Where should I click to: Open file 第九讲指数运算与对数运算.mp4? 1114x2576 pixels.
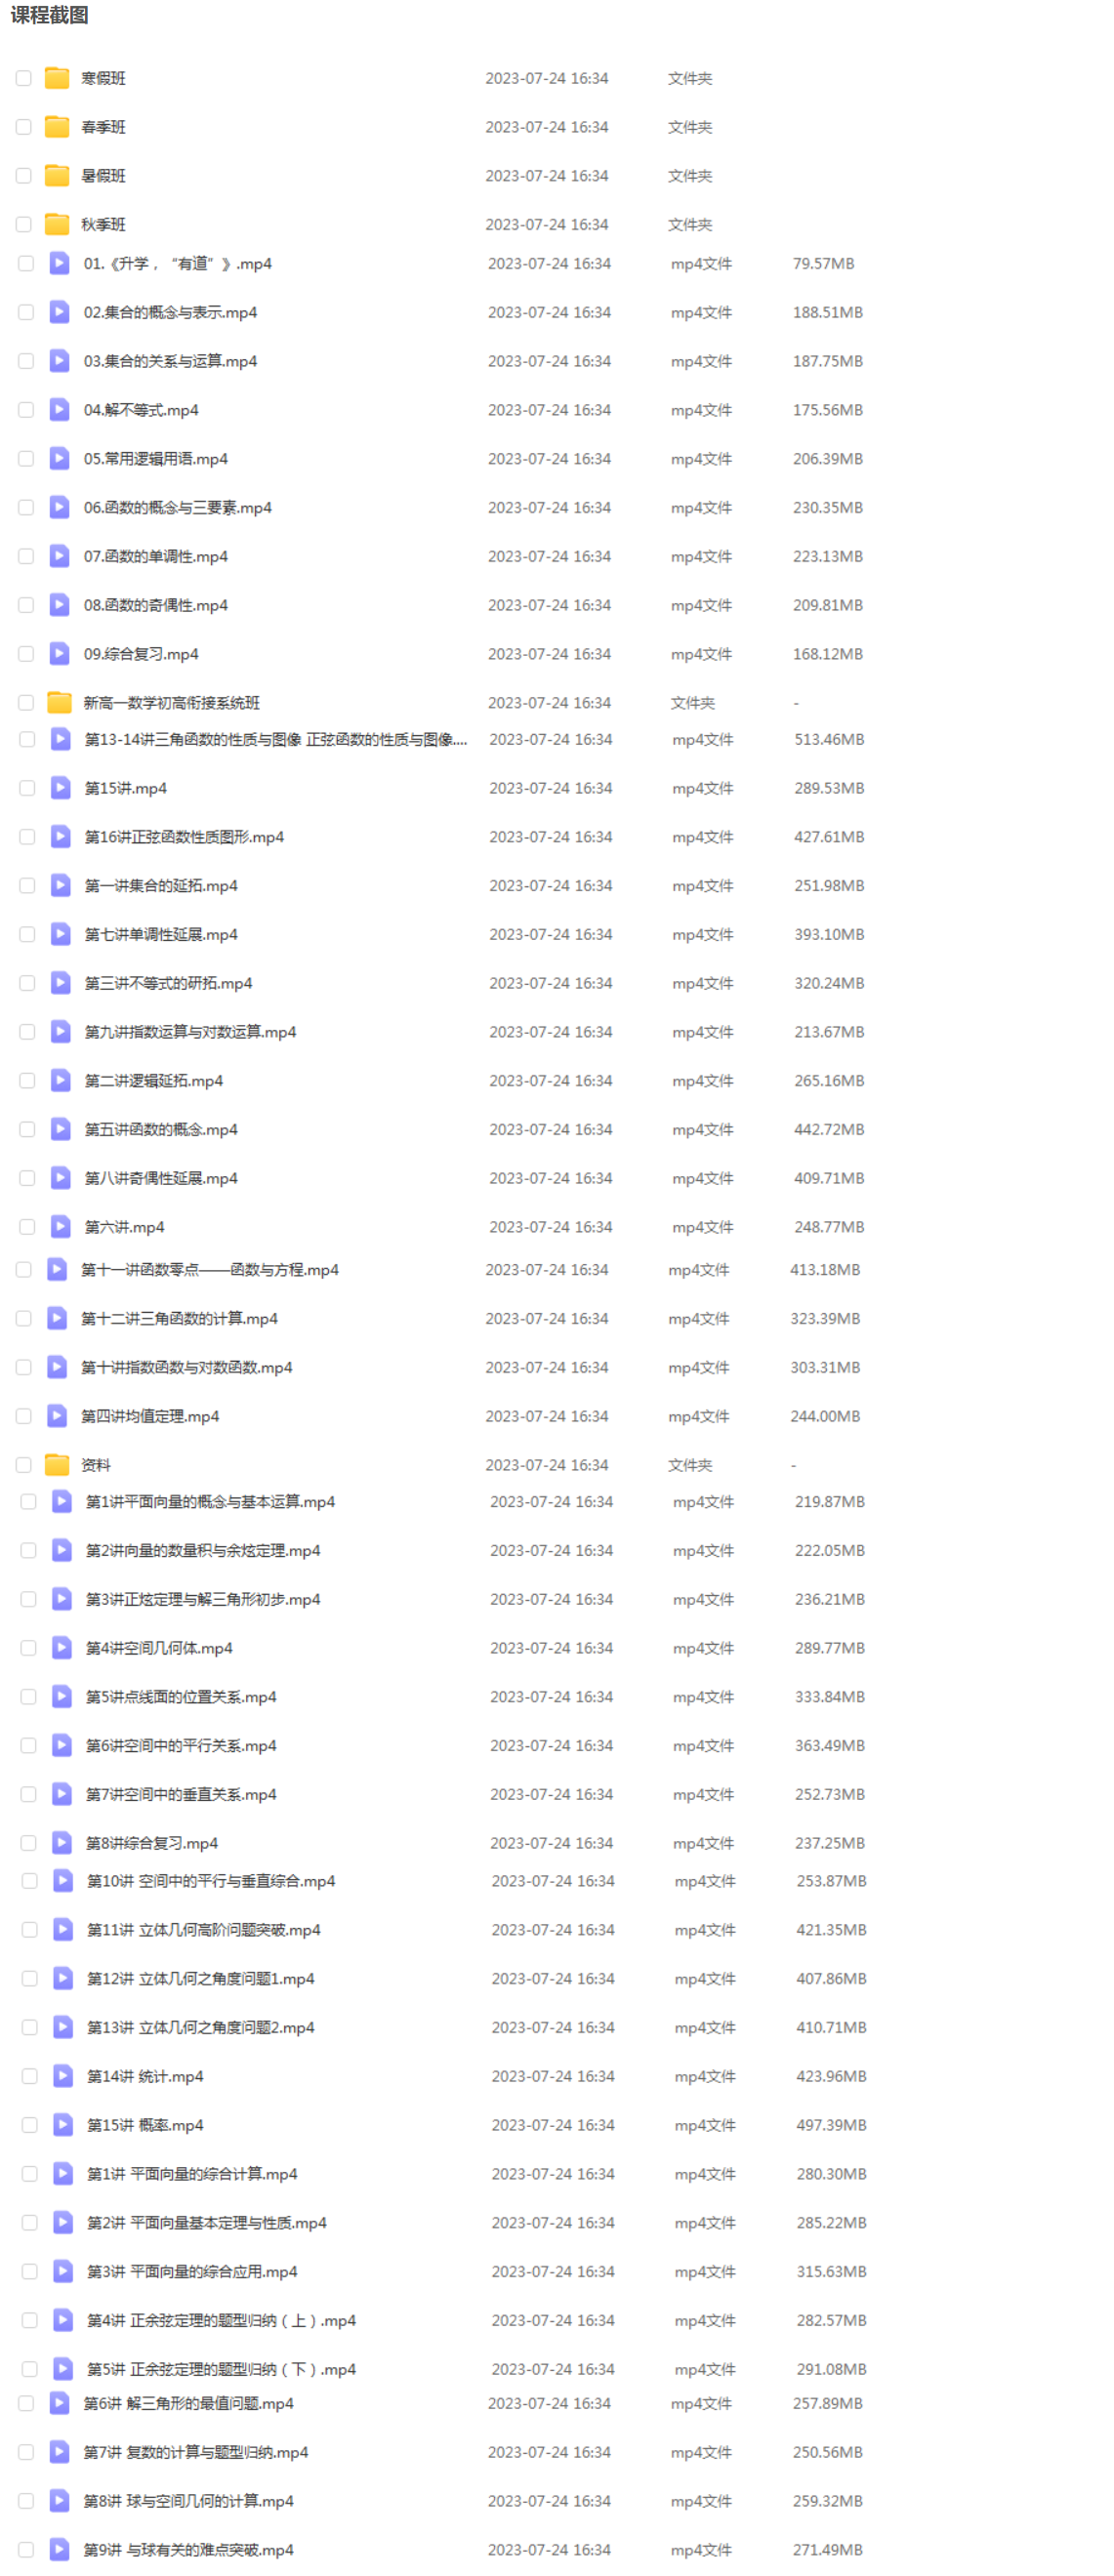191,1032
